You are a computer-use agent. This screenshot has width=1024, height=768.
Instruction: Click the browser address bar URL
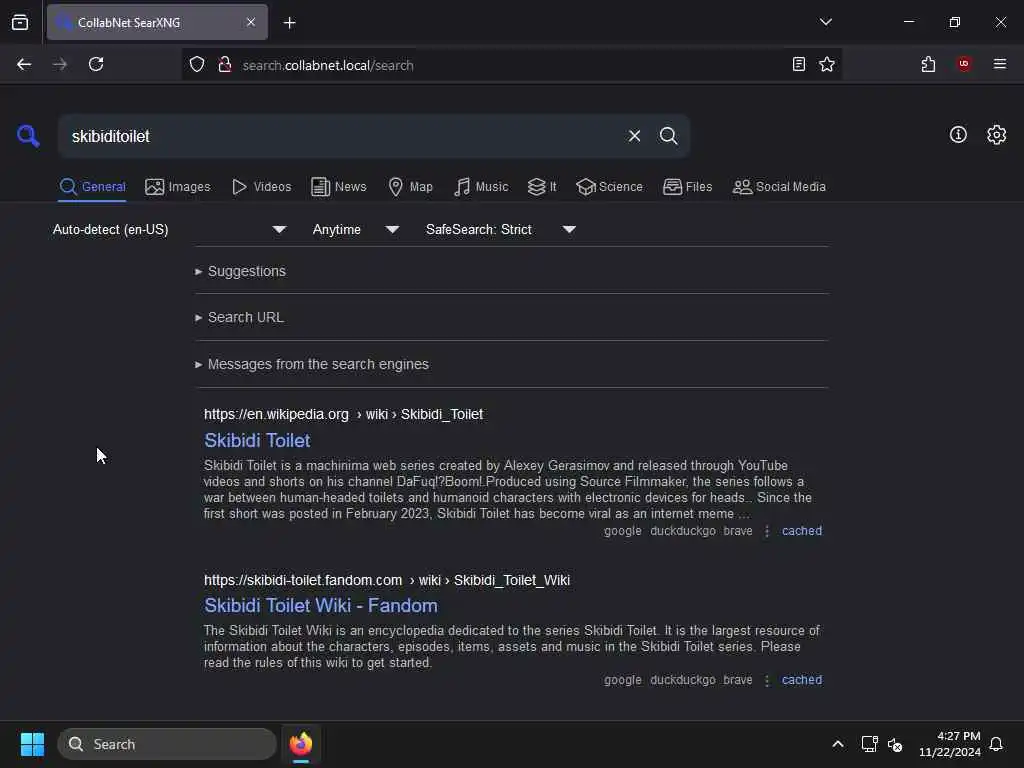point(328,65)
